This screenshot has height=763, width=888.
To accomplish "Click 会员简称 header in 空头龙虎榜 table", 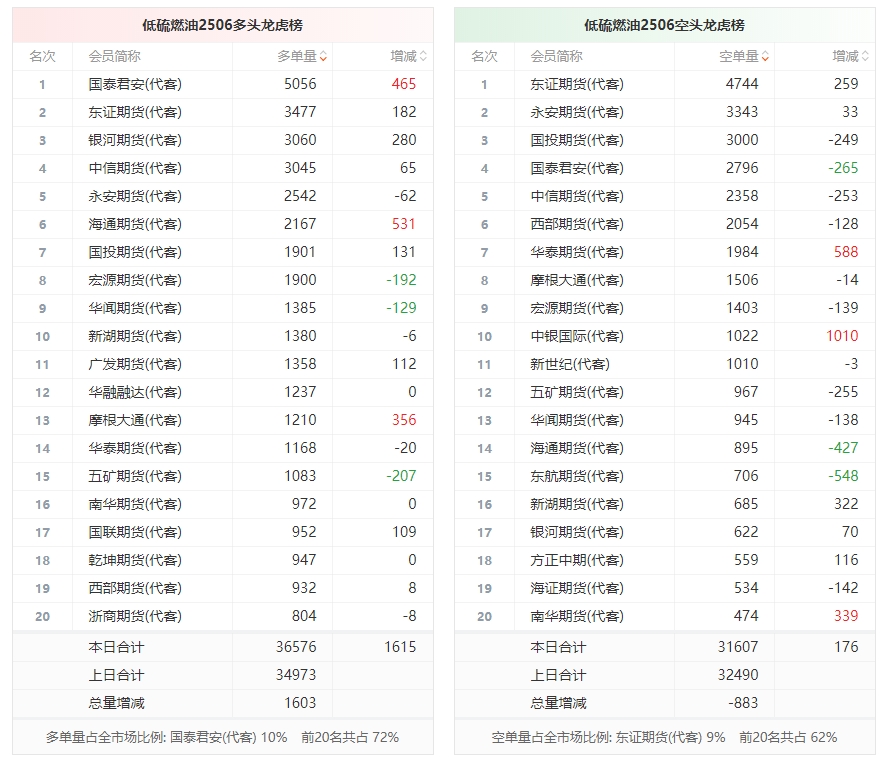I will tap(557, 56).
